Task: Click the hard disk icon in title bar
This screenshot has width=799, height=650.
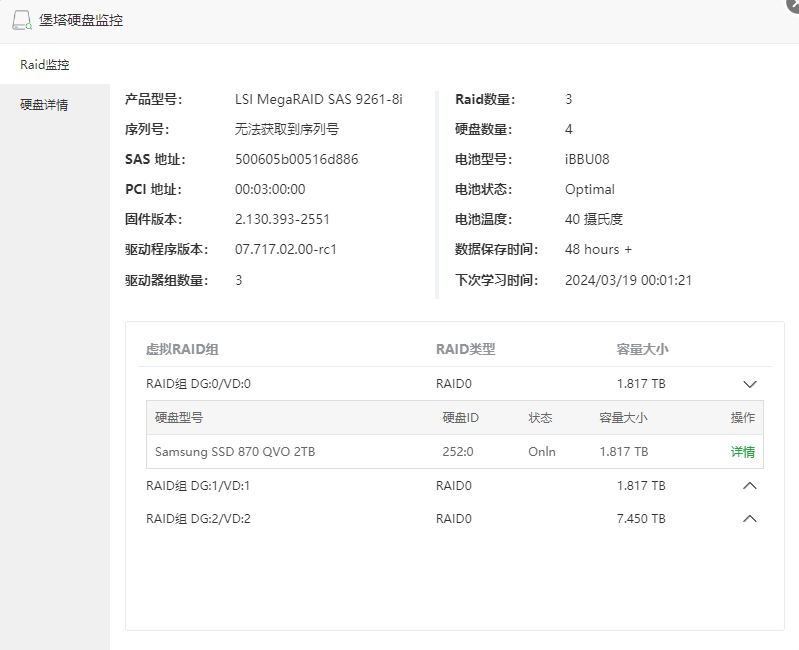Action: pyautogui.click(x=22, y=20)
